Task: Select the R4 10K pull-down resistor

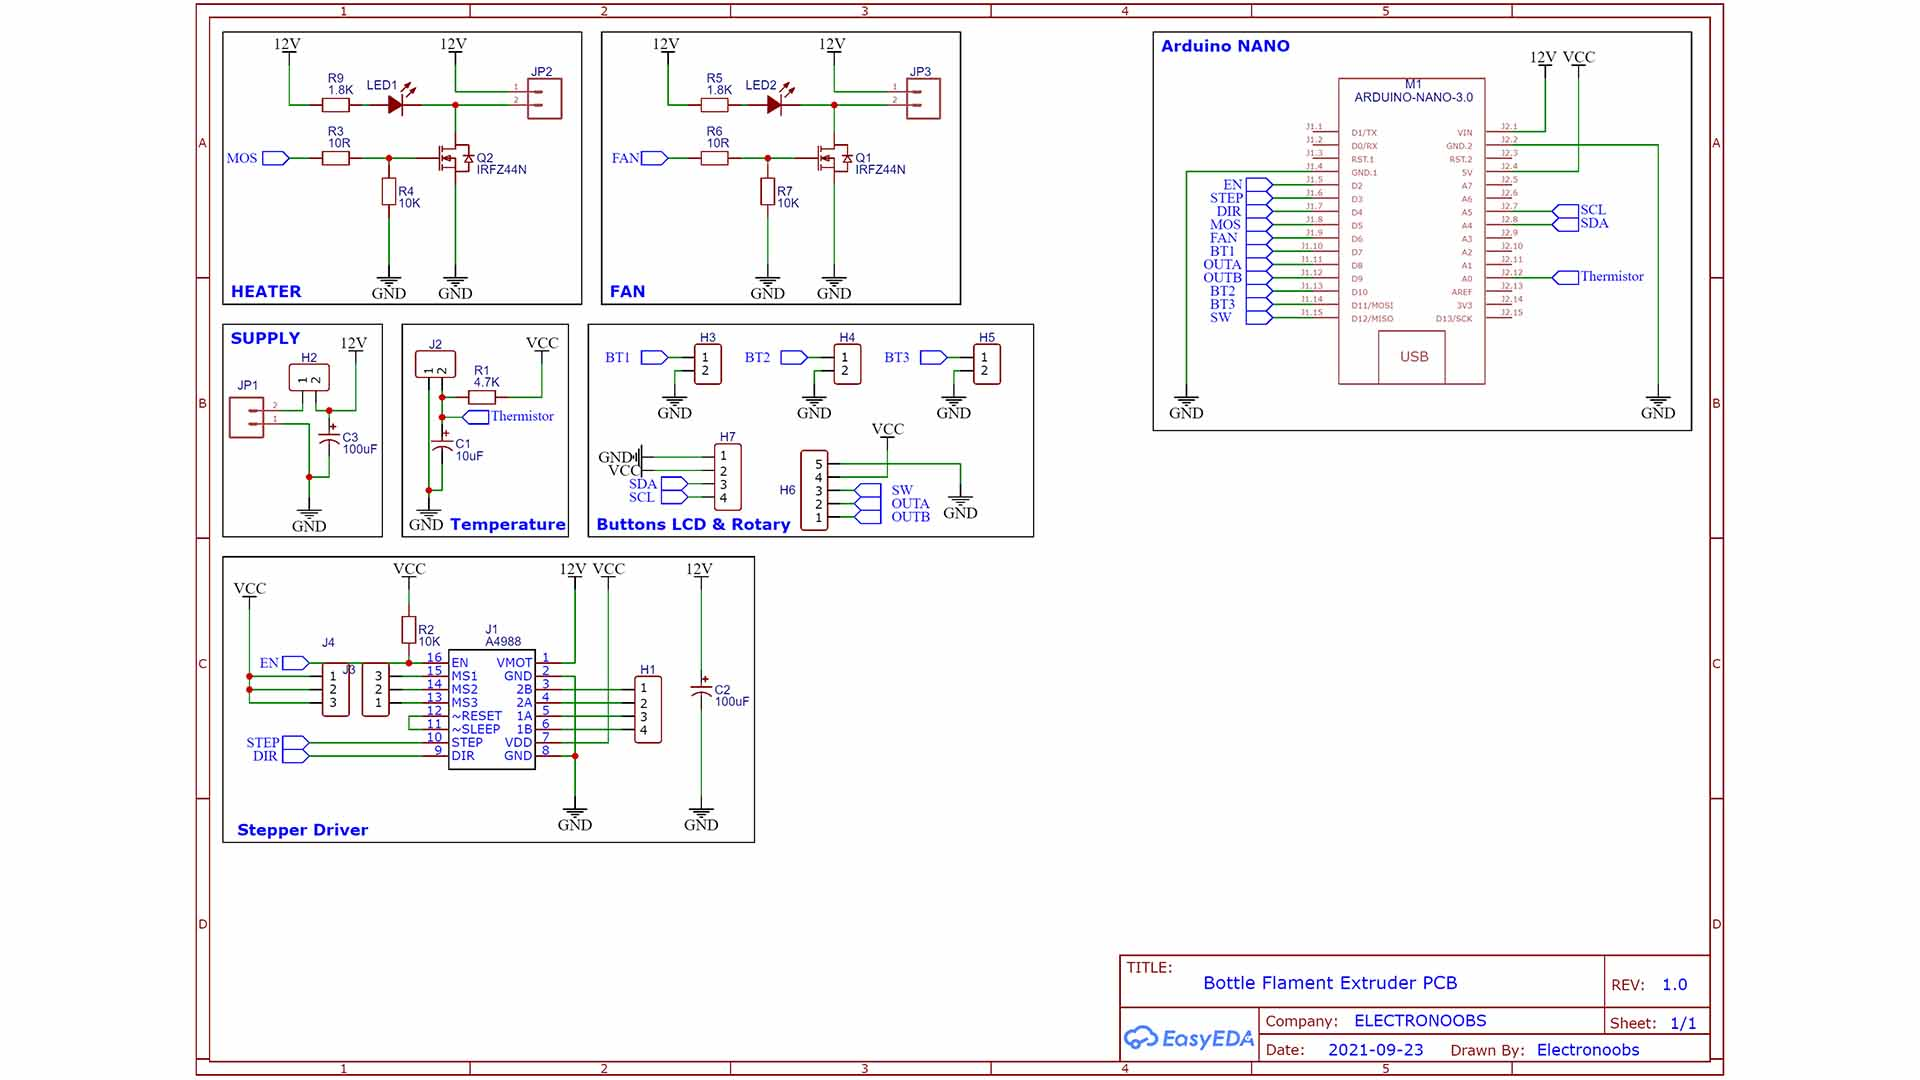Action: 389,192
